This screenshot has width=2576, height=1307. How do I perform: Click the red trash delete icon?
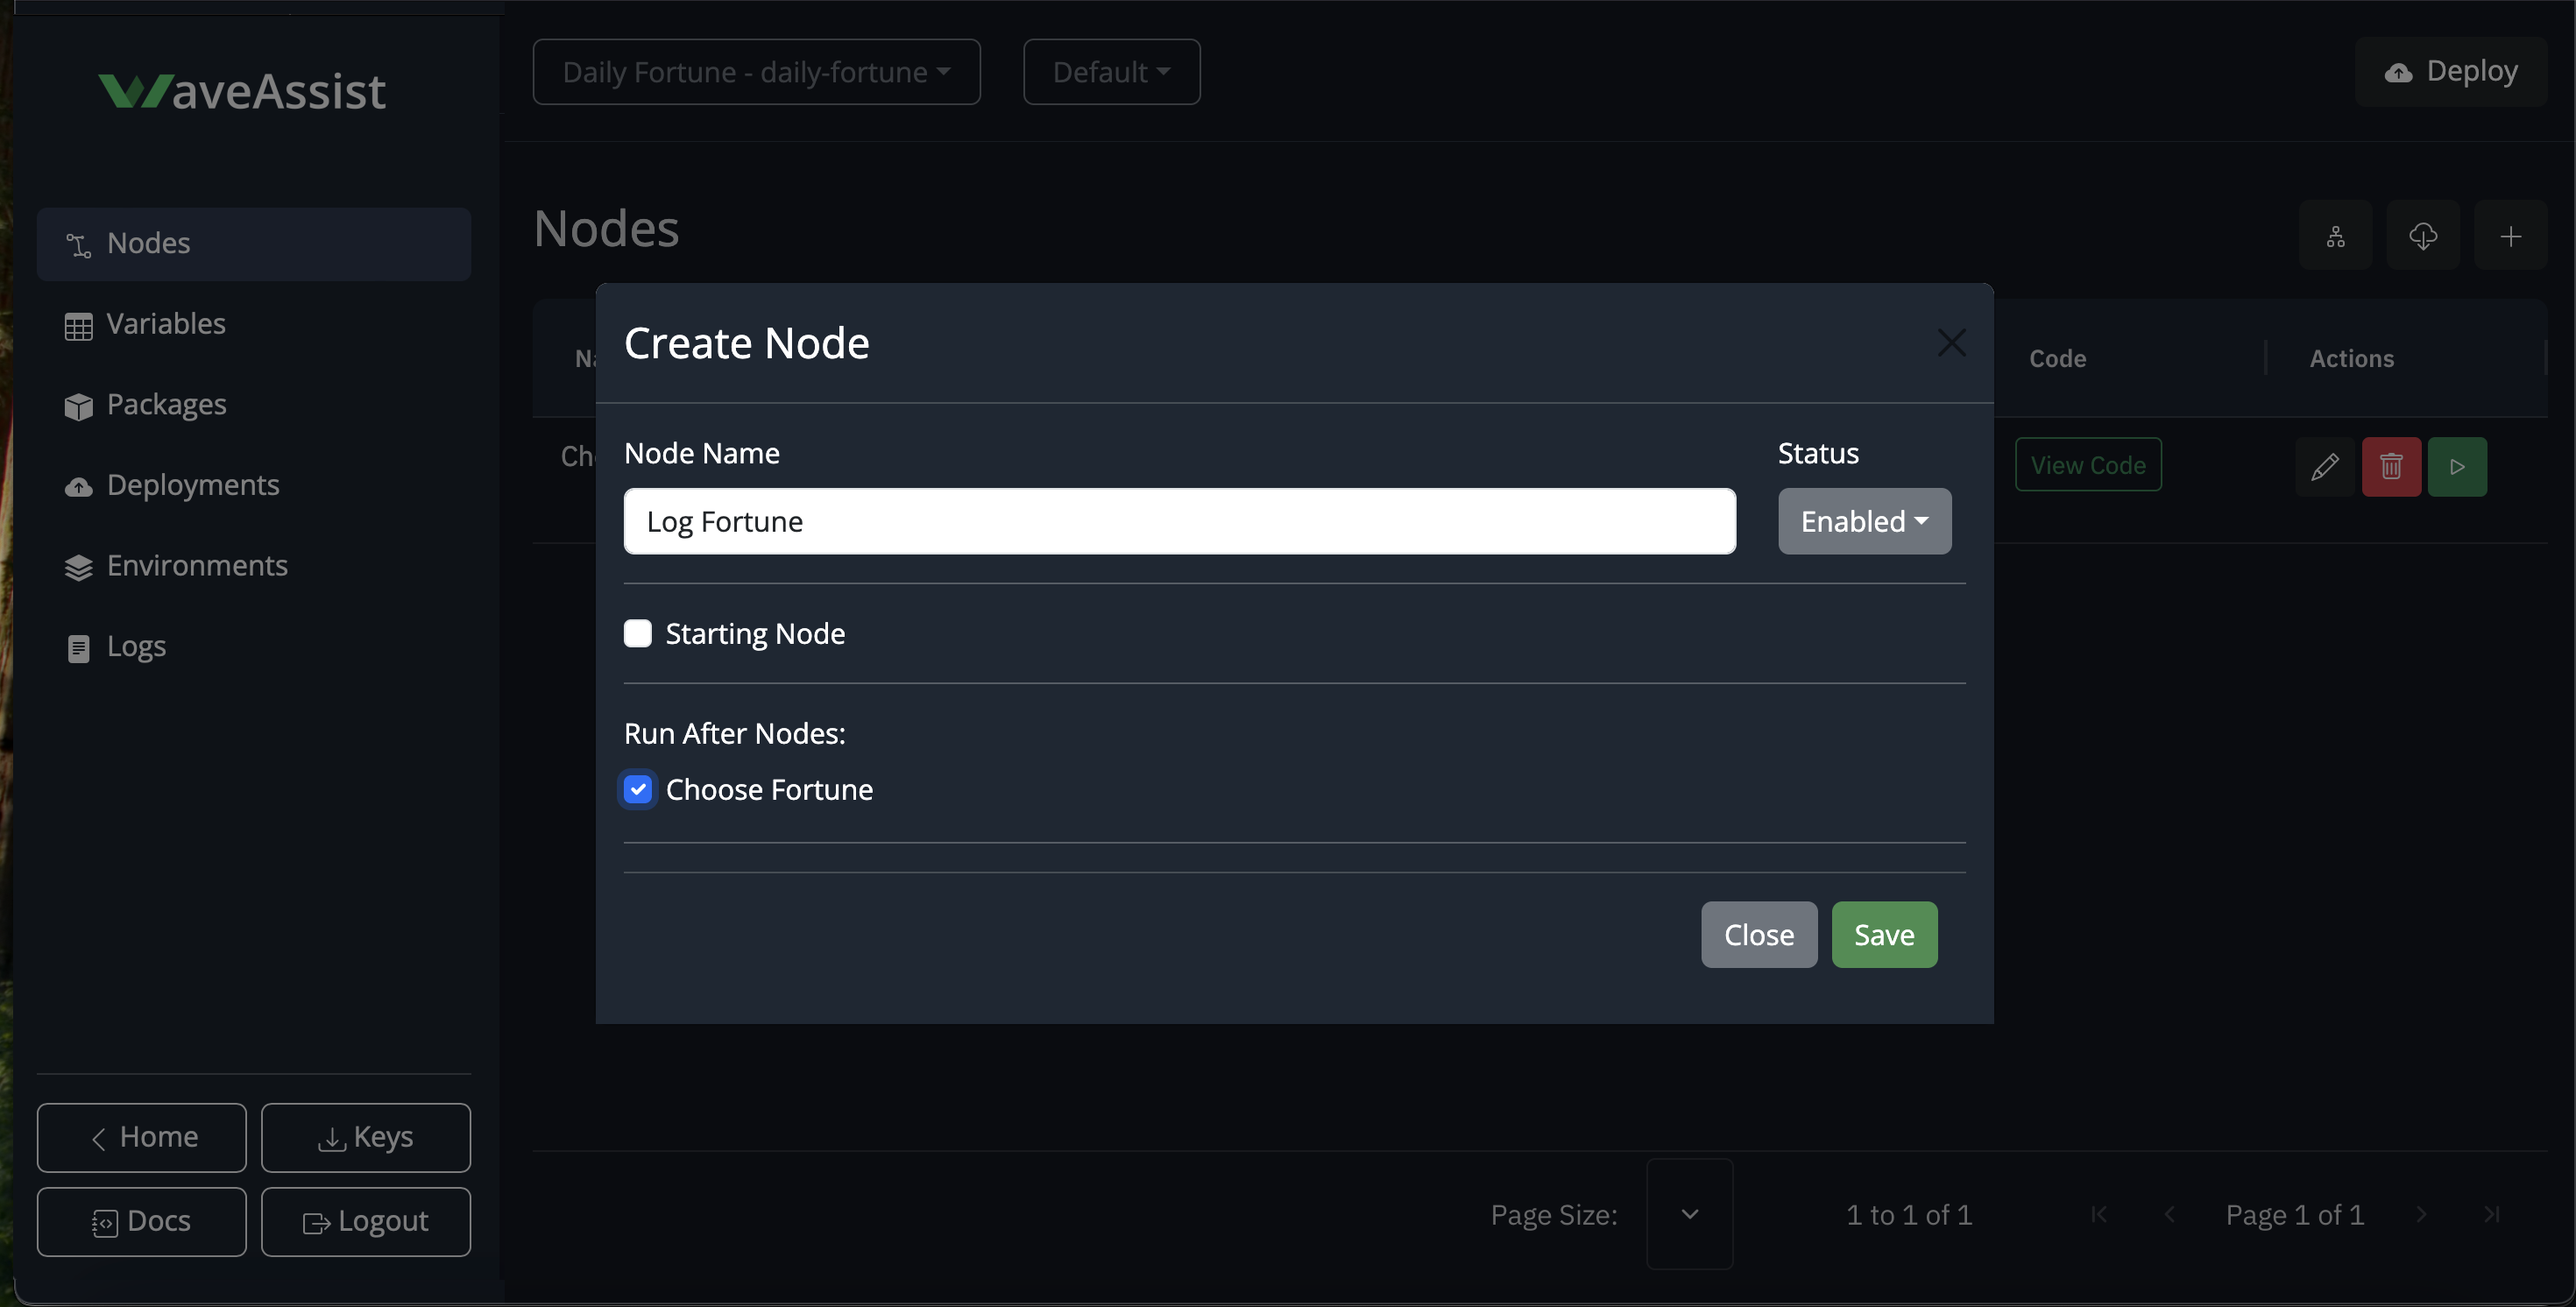[x=2390, y=466]
